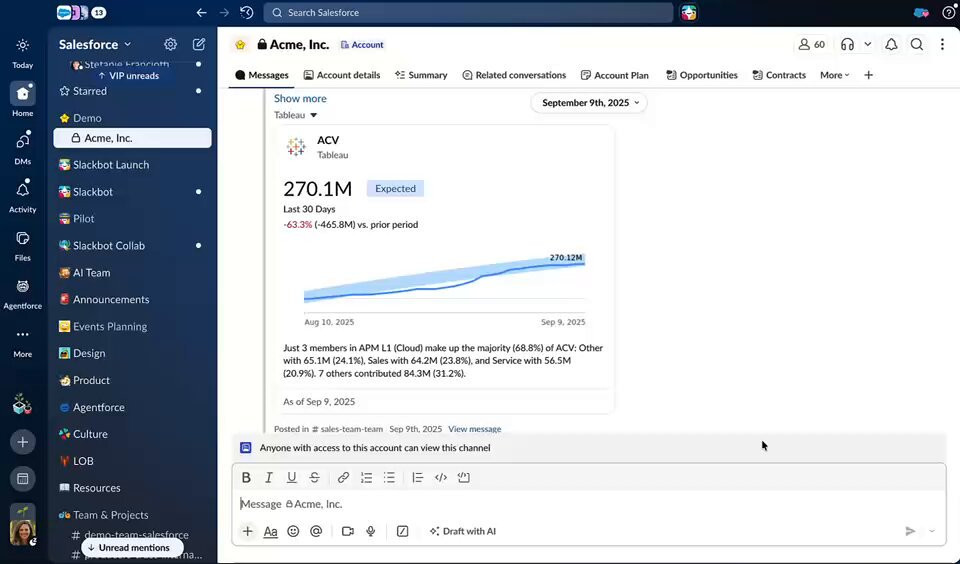This screenshot has width=960, height=564.
Task: Search within the channel magnifier icon
Action: pyautogui.click(x=917, y=44)
